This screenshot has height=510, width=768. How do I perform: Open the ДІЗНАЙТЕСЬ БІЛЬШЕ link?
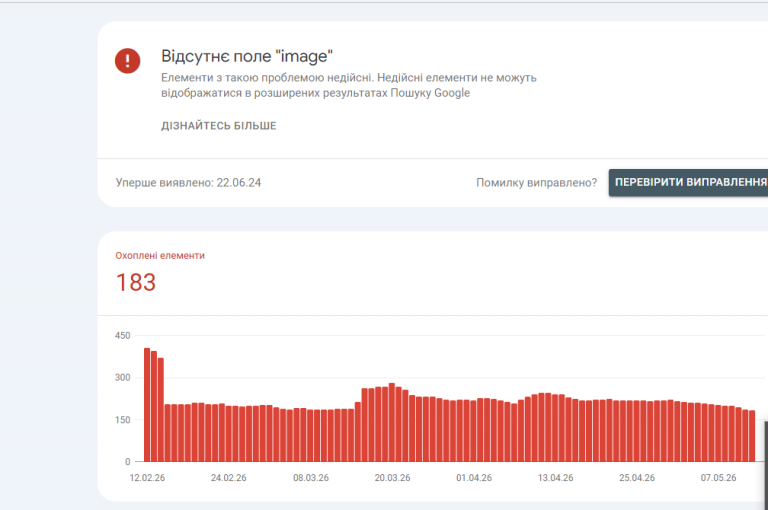click(x=218, y=126)
